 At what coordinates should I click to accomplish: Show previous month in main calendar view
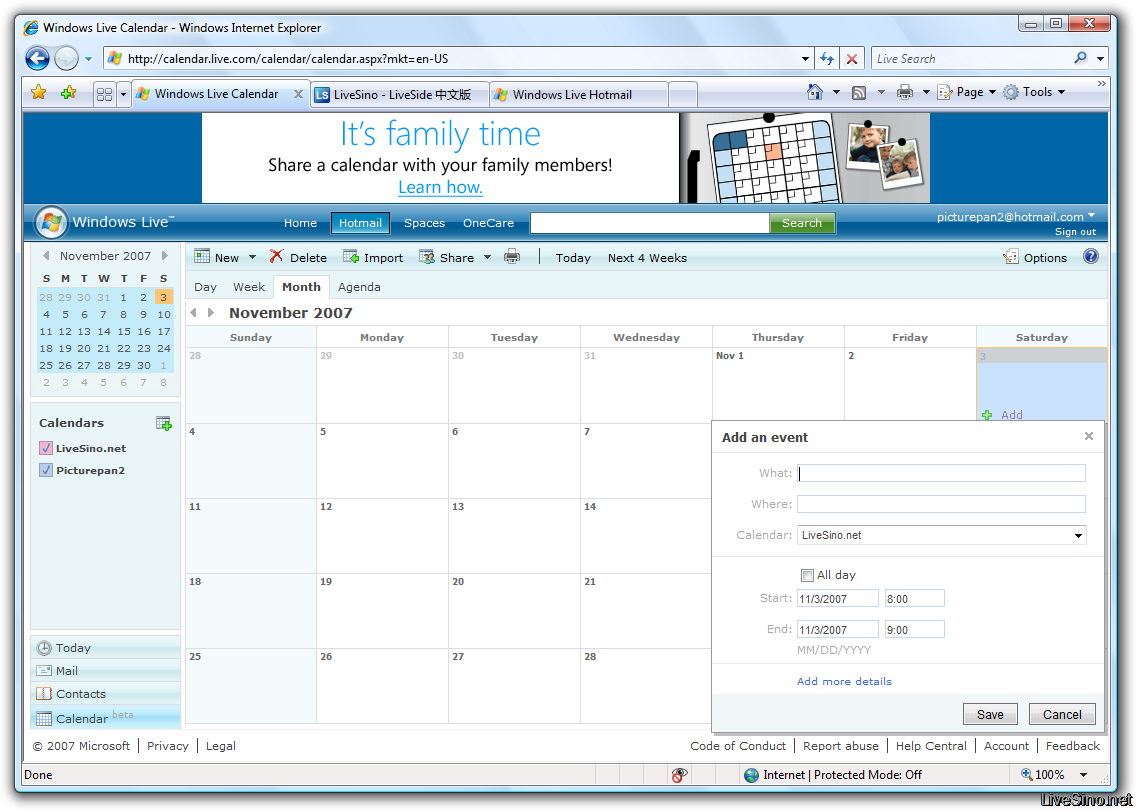(x=193, y=312)
